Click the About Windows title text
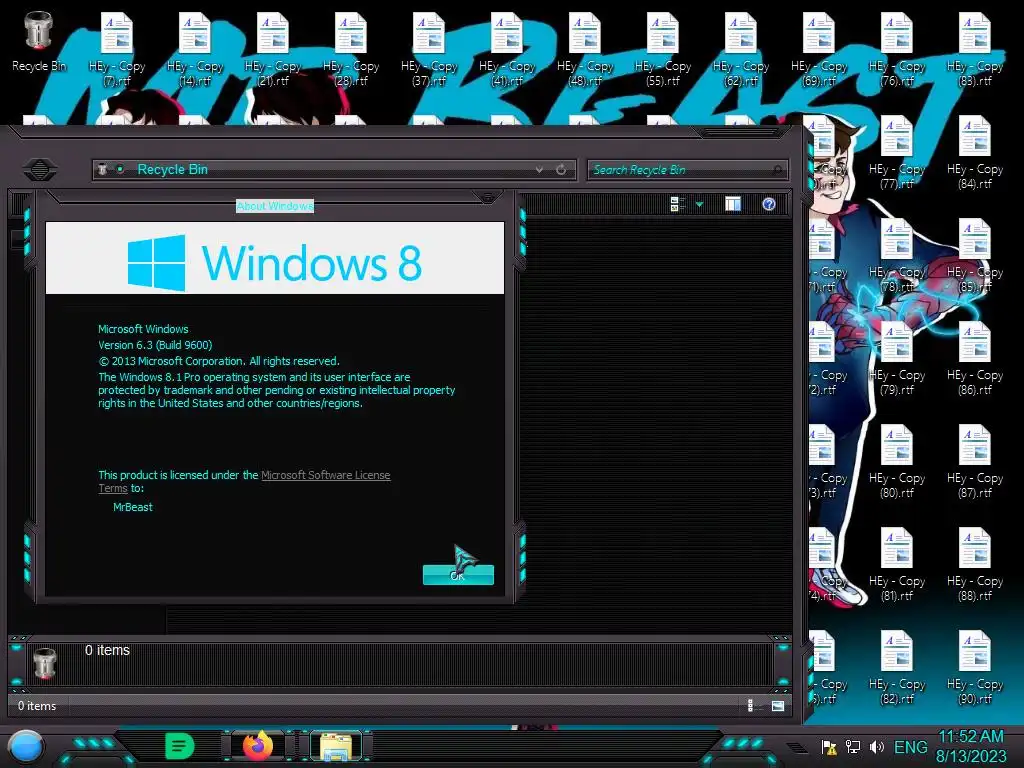 pos(275,206)
